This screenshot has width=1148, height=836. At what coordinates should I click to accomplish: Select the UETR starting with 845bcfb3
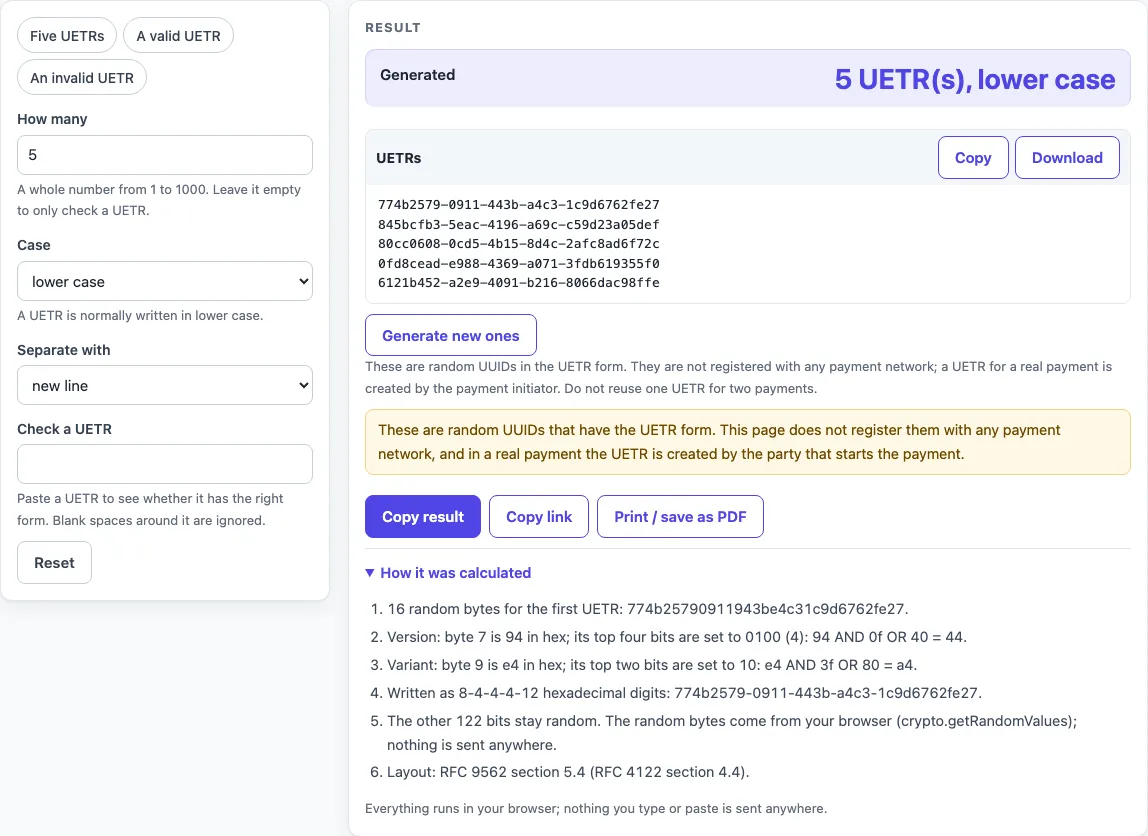click(x=518, y=225)
